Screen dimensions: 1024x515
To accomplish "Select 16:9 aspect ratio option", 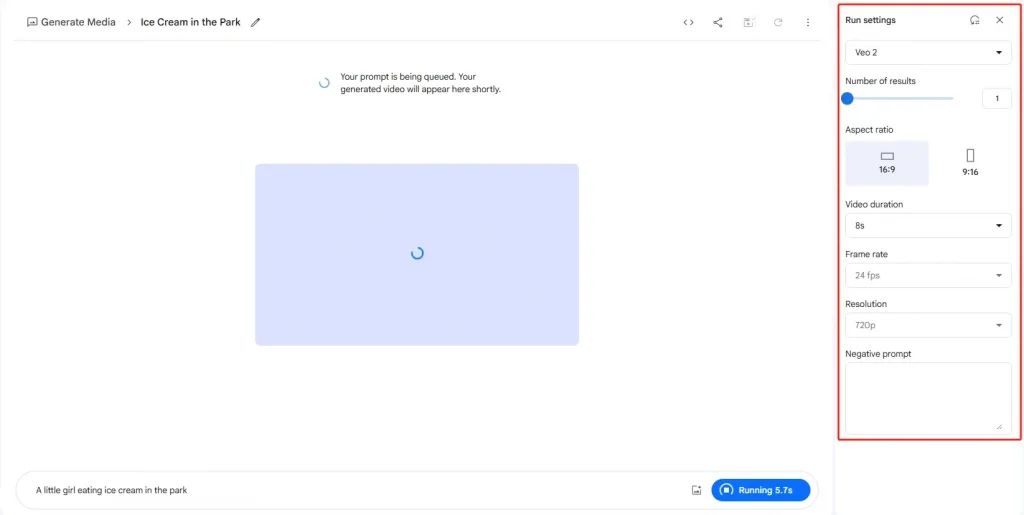I will click(x=887, y=163).
